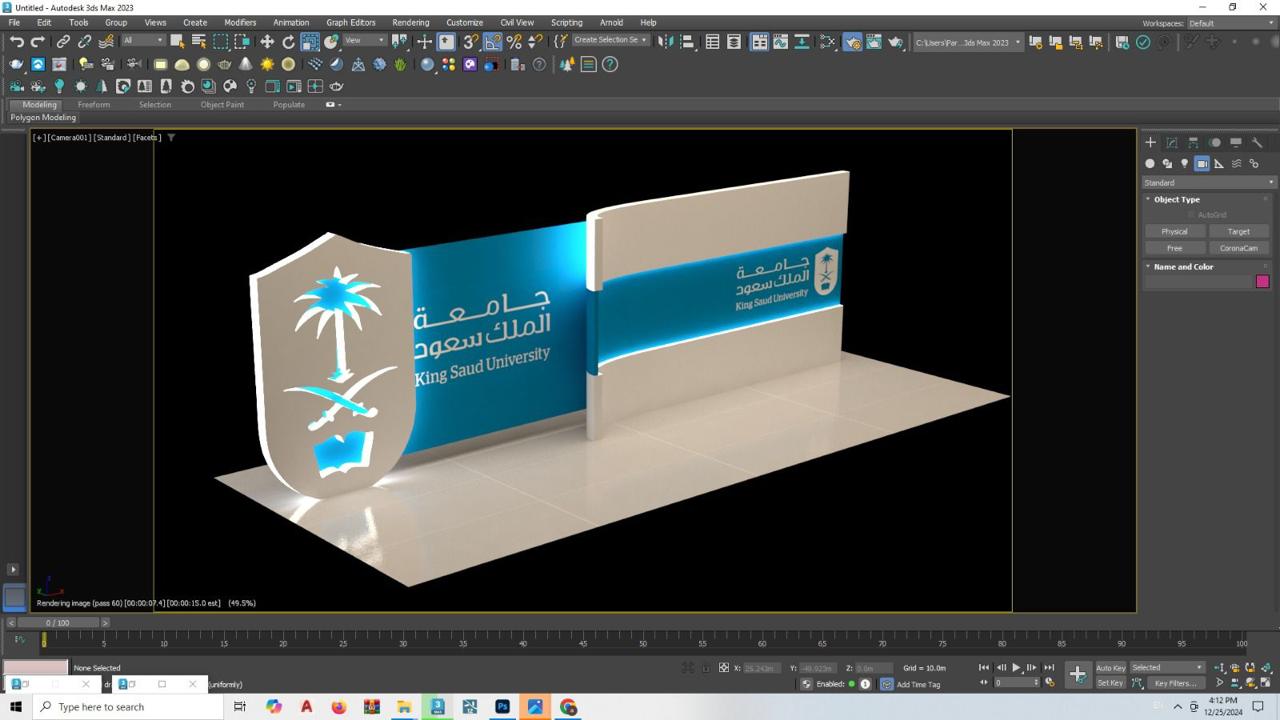Open the File menu
The width and height of the screenshot is (1280, 720).
pyautogui.click(x=14, y=22)
